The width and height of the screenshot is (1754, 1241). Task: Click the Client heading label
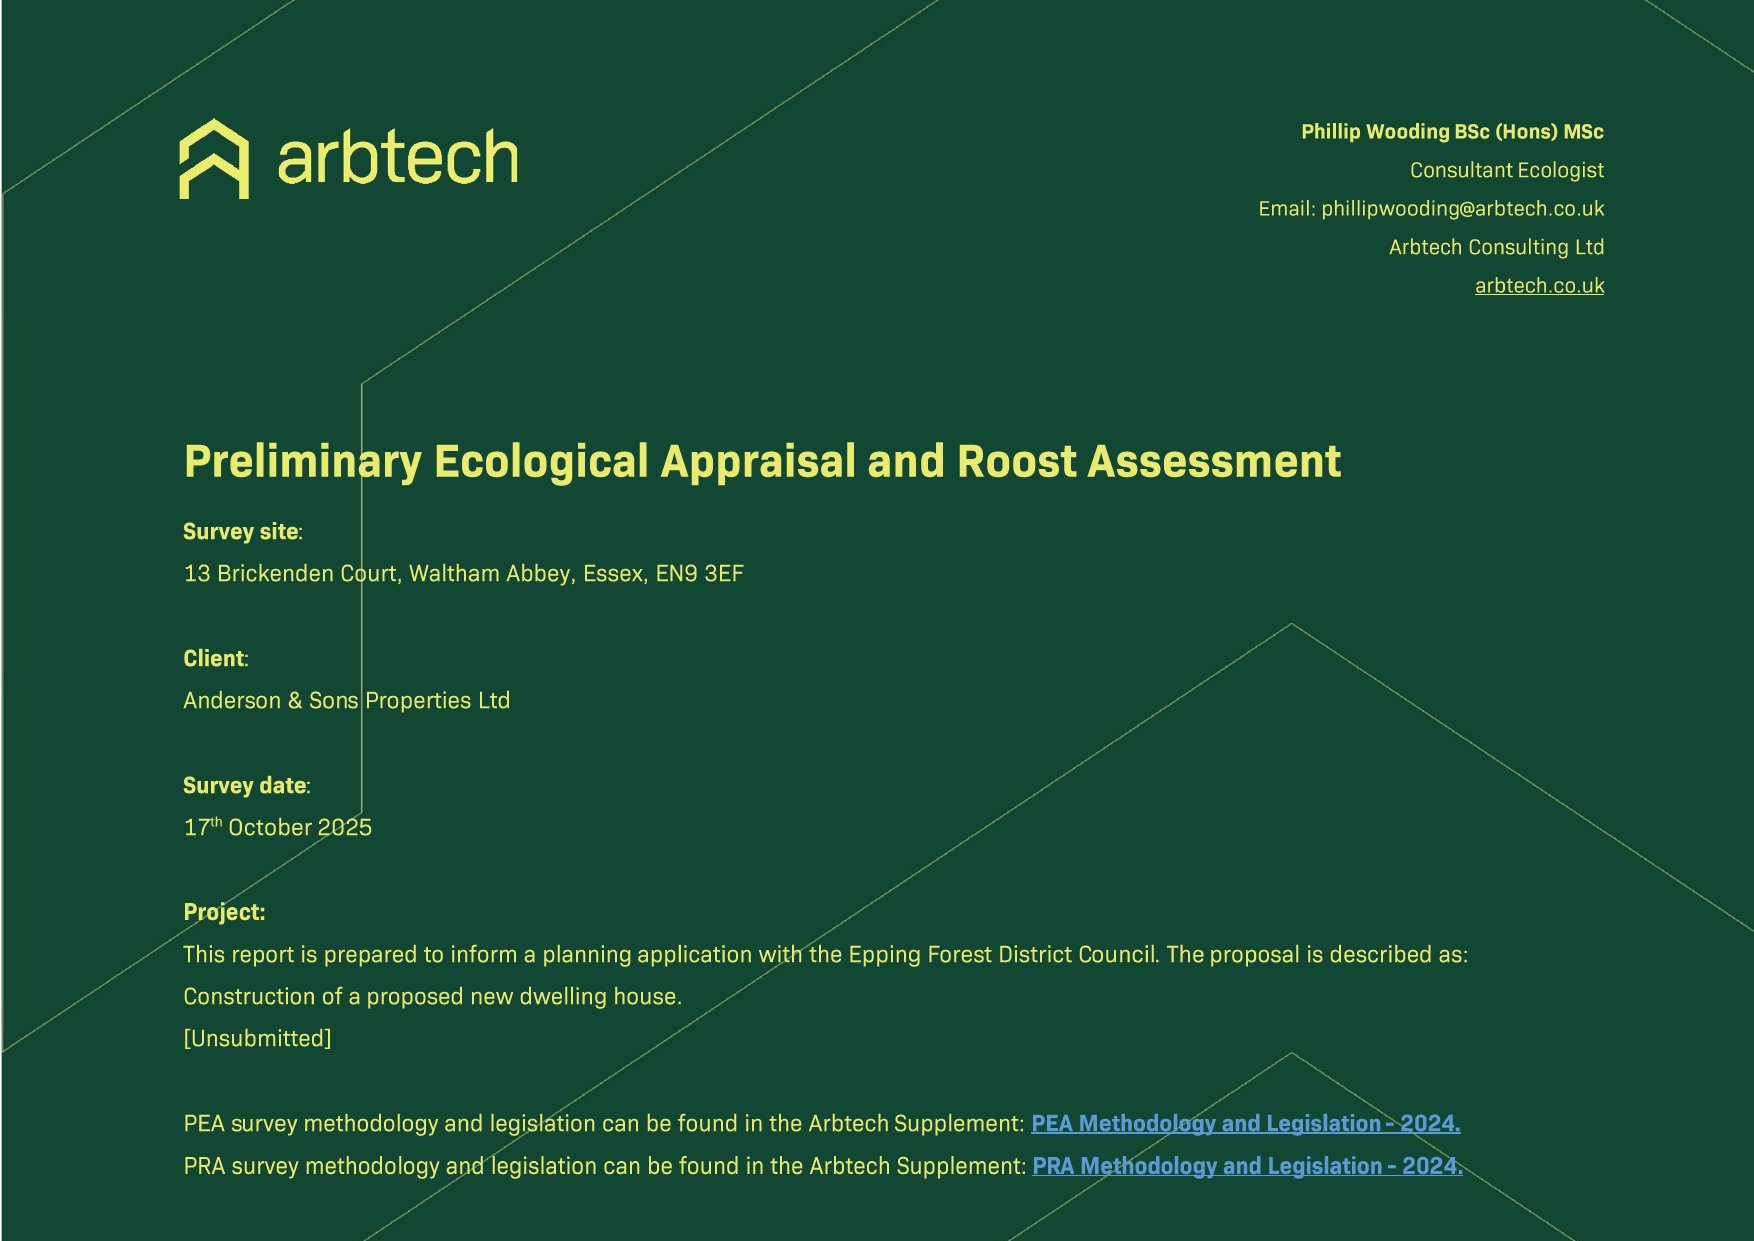(214, 659)
